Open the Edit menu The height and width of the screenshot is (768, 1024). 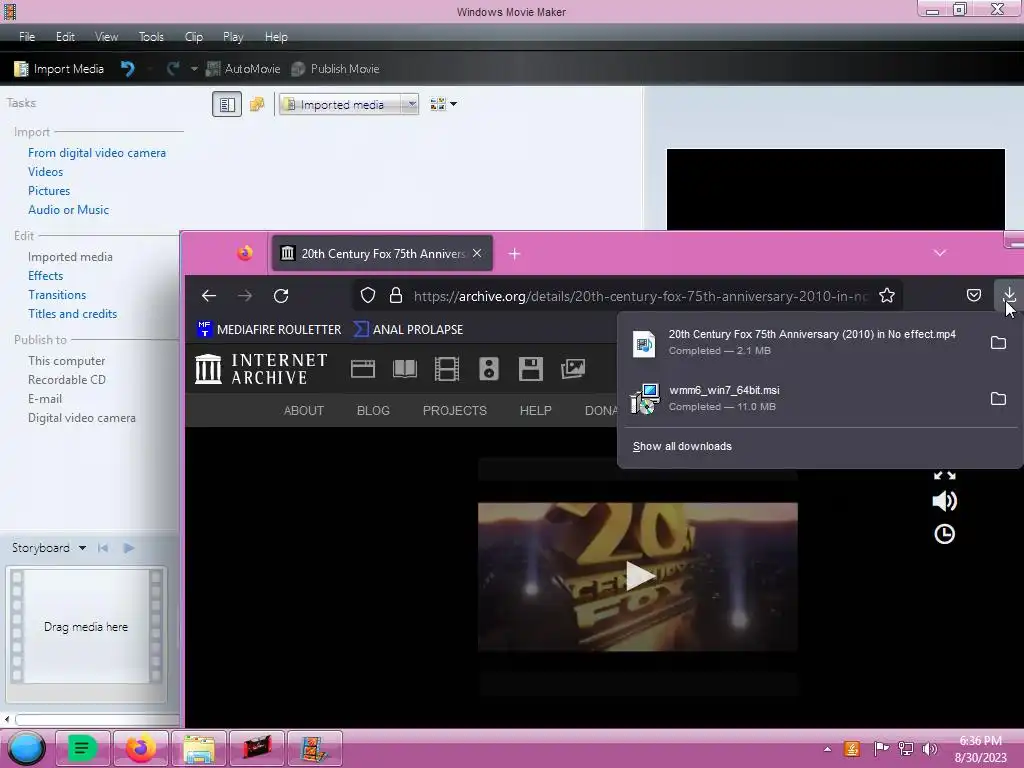[65, 37]
